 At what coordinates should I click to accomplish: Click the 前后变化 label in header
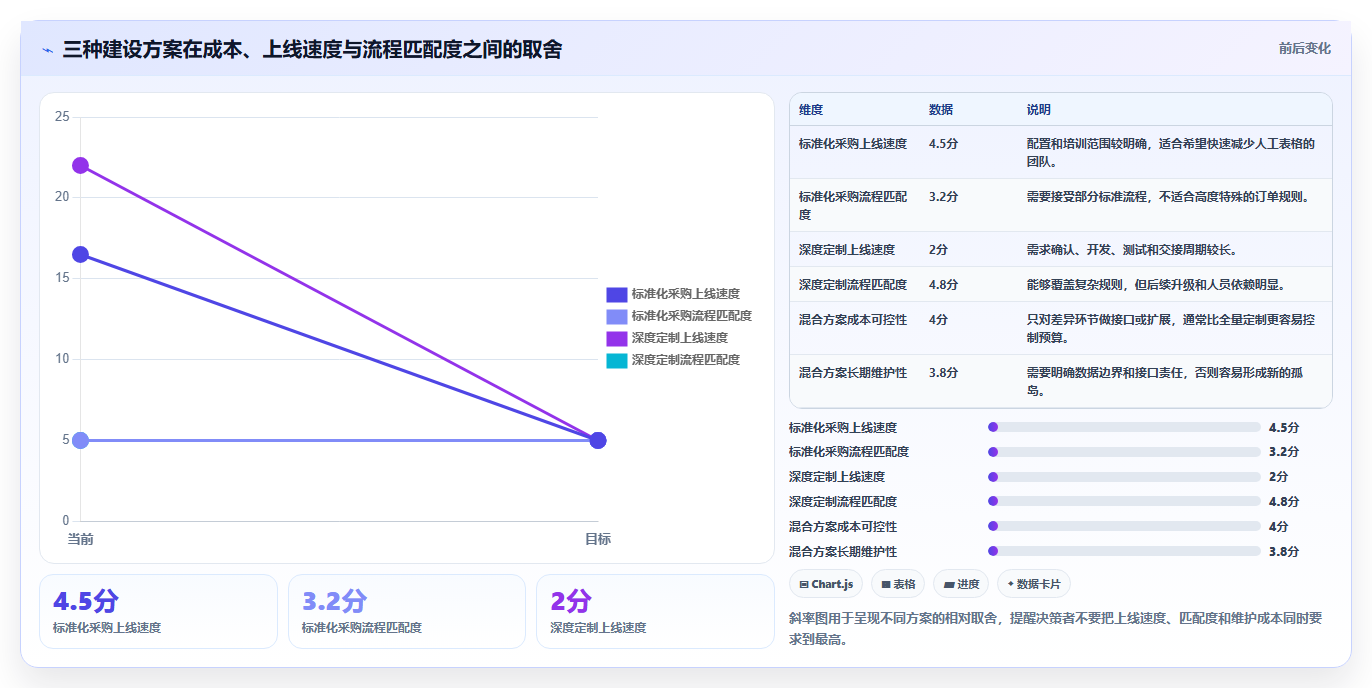[x=1304, y=48]
